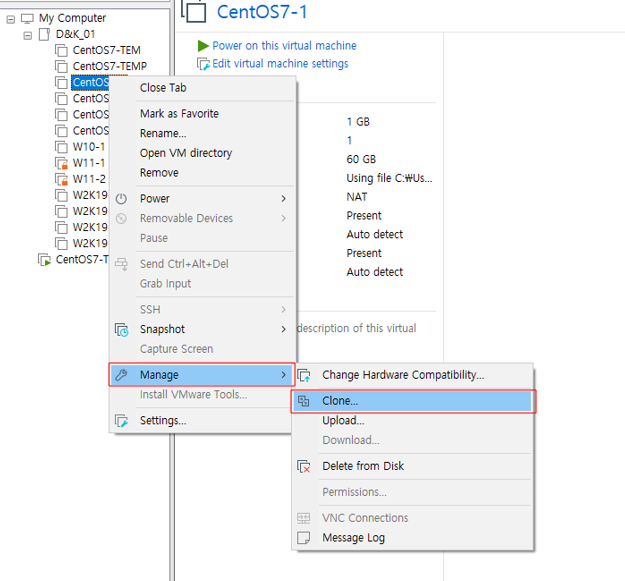
Task: Click the Snapshot clock icon in context menu
Action: tap(122, 330)
